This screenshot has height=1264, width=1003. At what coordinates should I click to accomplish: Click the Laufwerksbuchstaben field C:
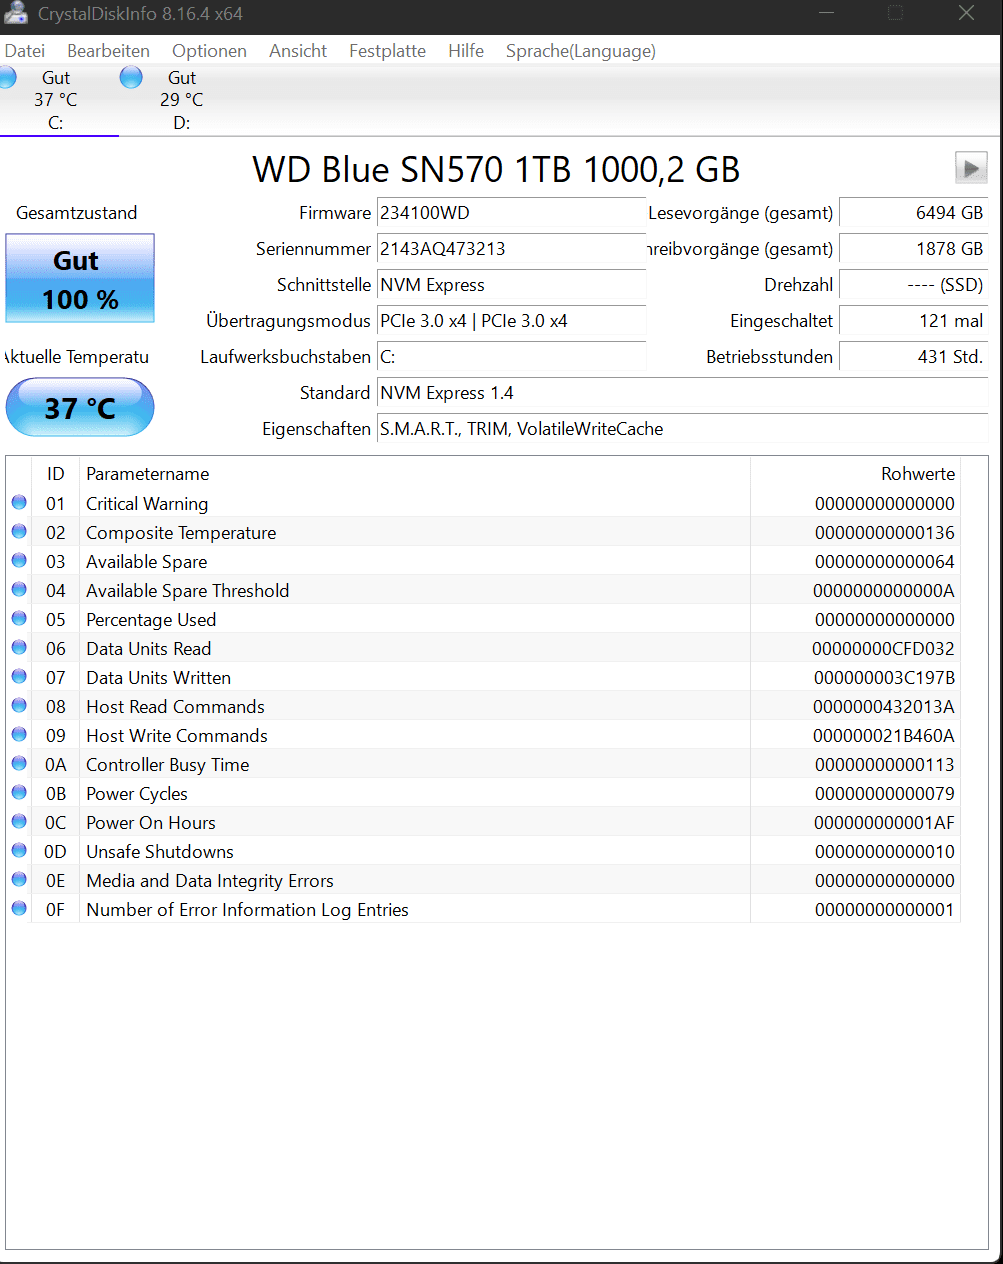pos(511,357)
